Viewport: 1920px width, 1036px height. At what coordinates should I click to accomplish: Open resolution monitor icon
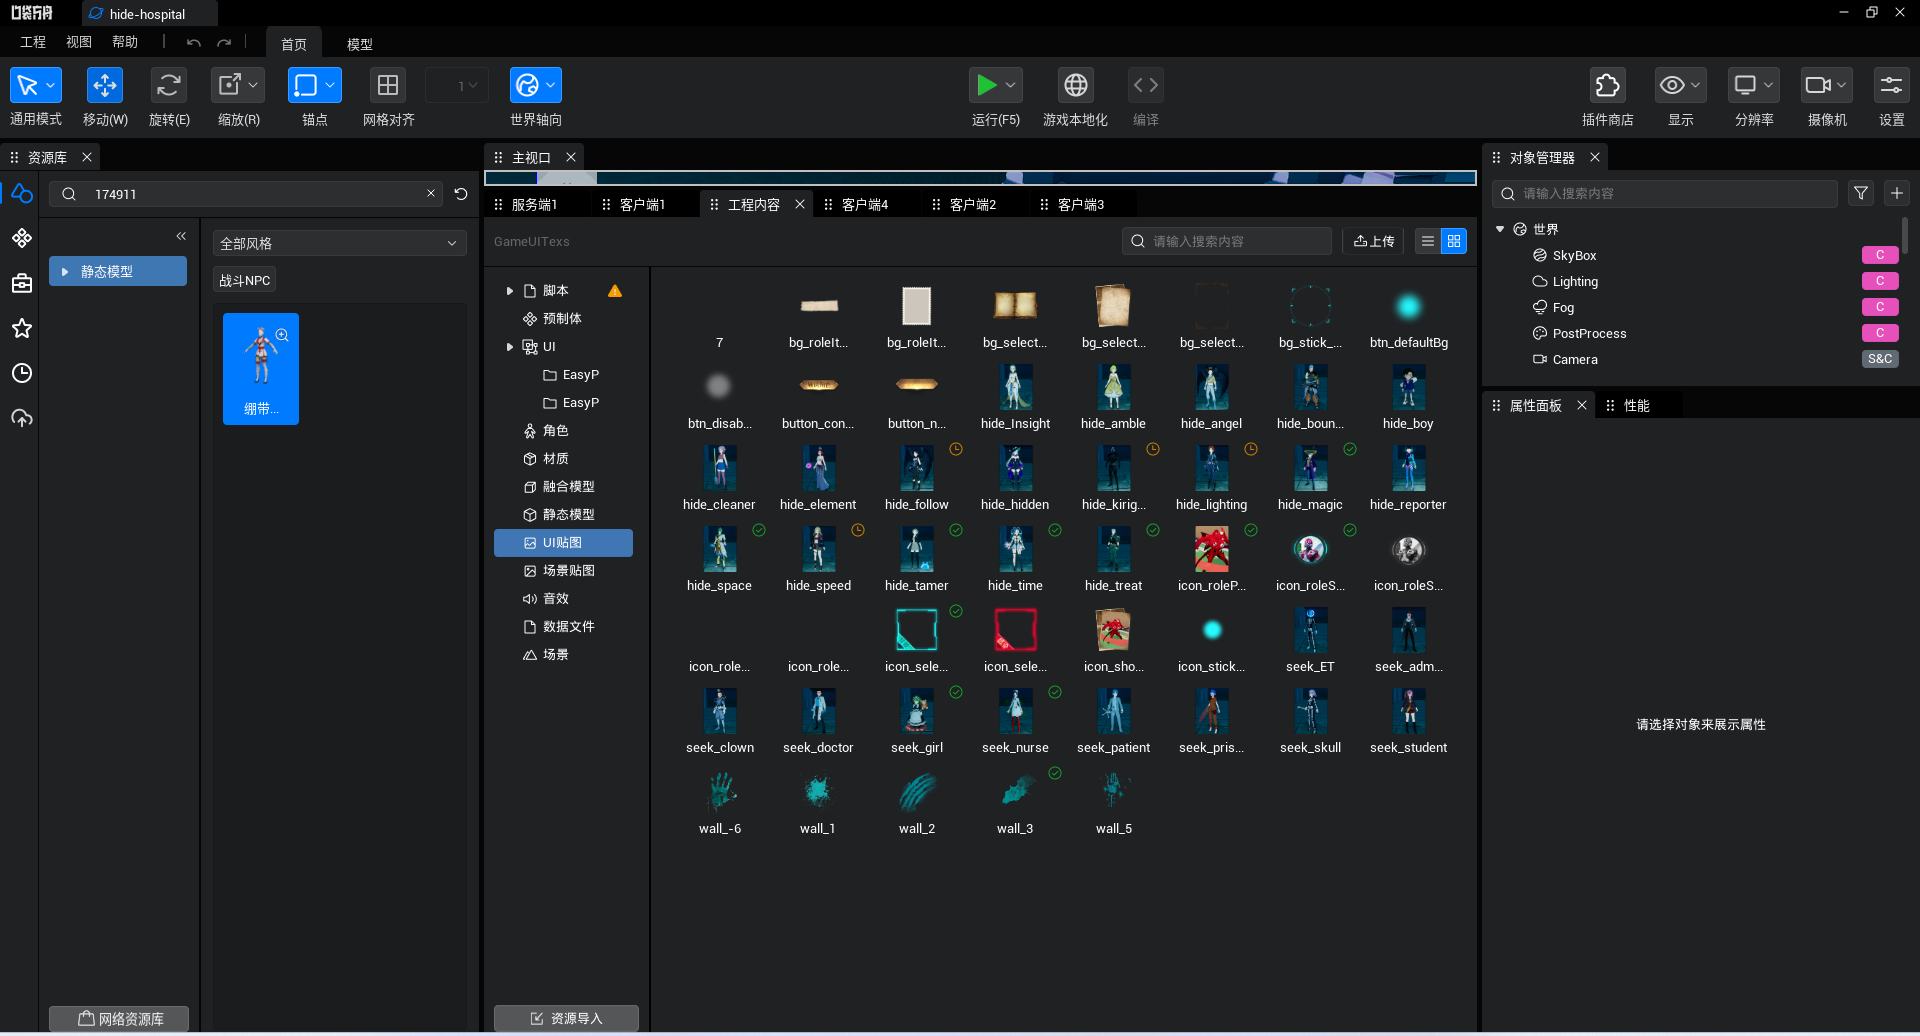[1745, 85]
